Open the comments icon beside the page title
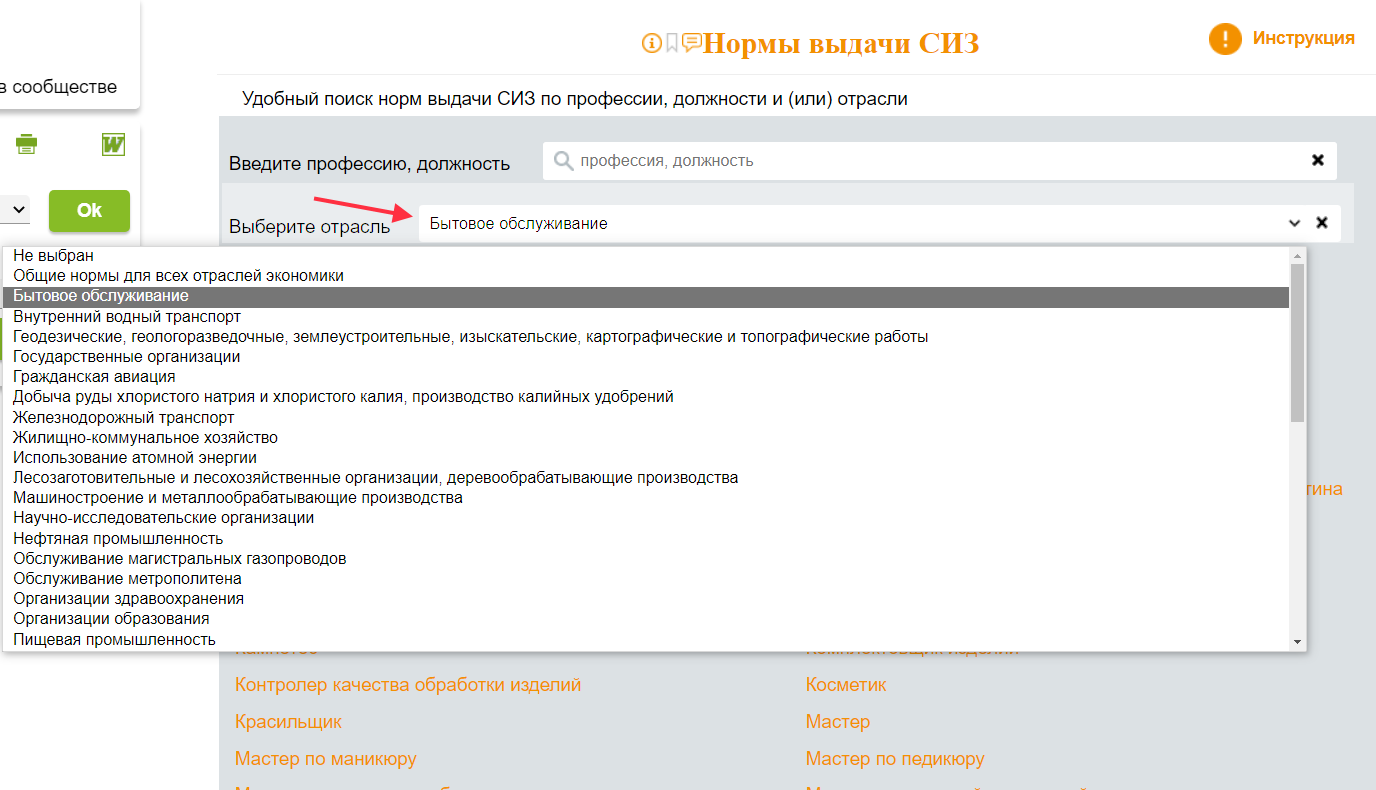Image resolution: width=1376 pixels, height=790 pixels. click(691, 42)
